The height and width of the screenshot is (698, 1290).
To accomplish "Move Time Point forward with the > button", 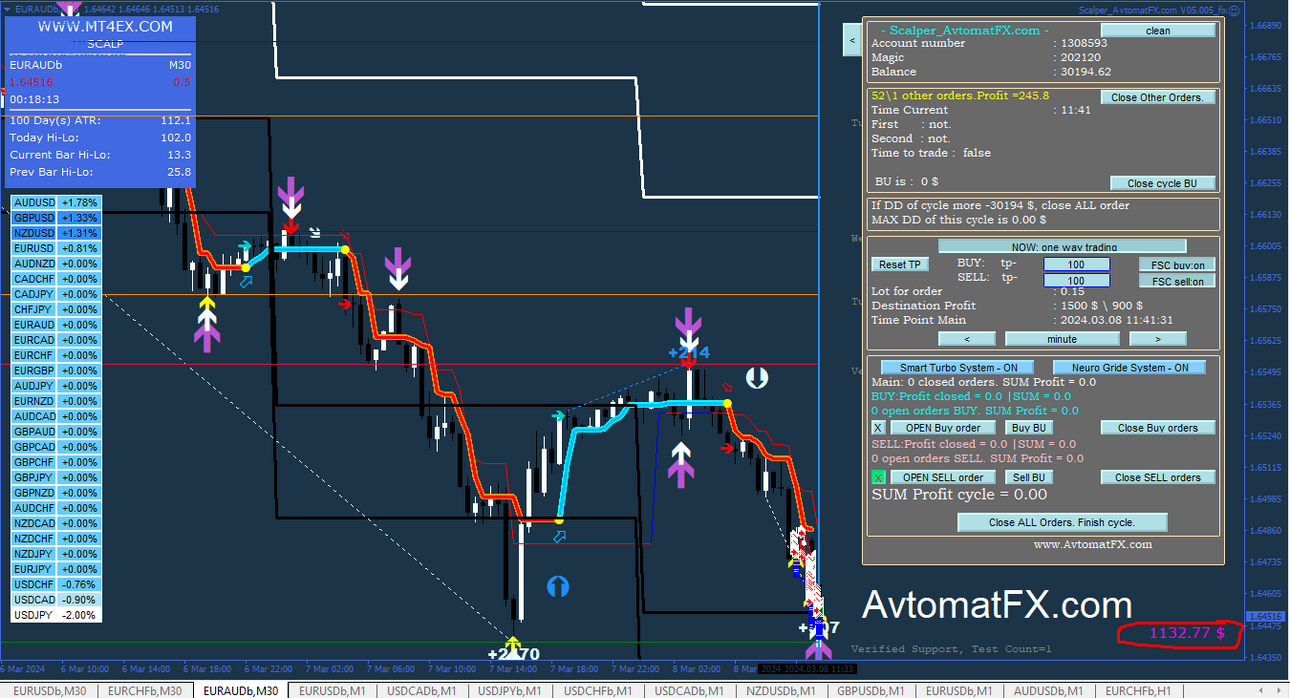I will (1158, 339).
